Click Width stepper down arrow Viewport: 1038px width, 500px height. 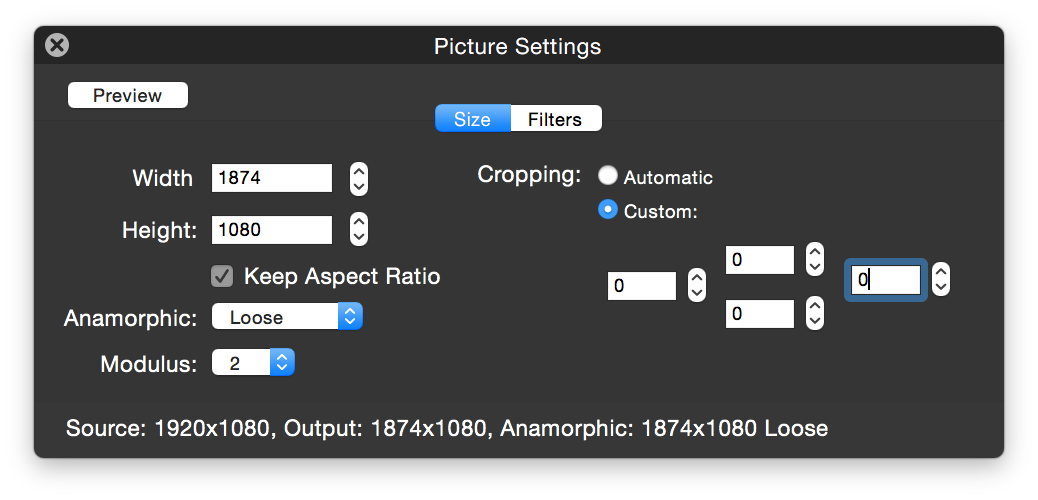(x=359, y=187)
